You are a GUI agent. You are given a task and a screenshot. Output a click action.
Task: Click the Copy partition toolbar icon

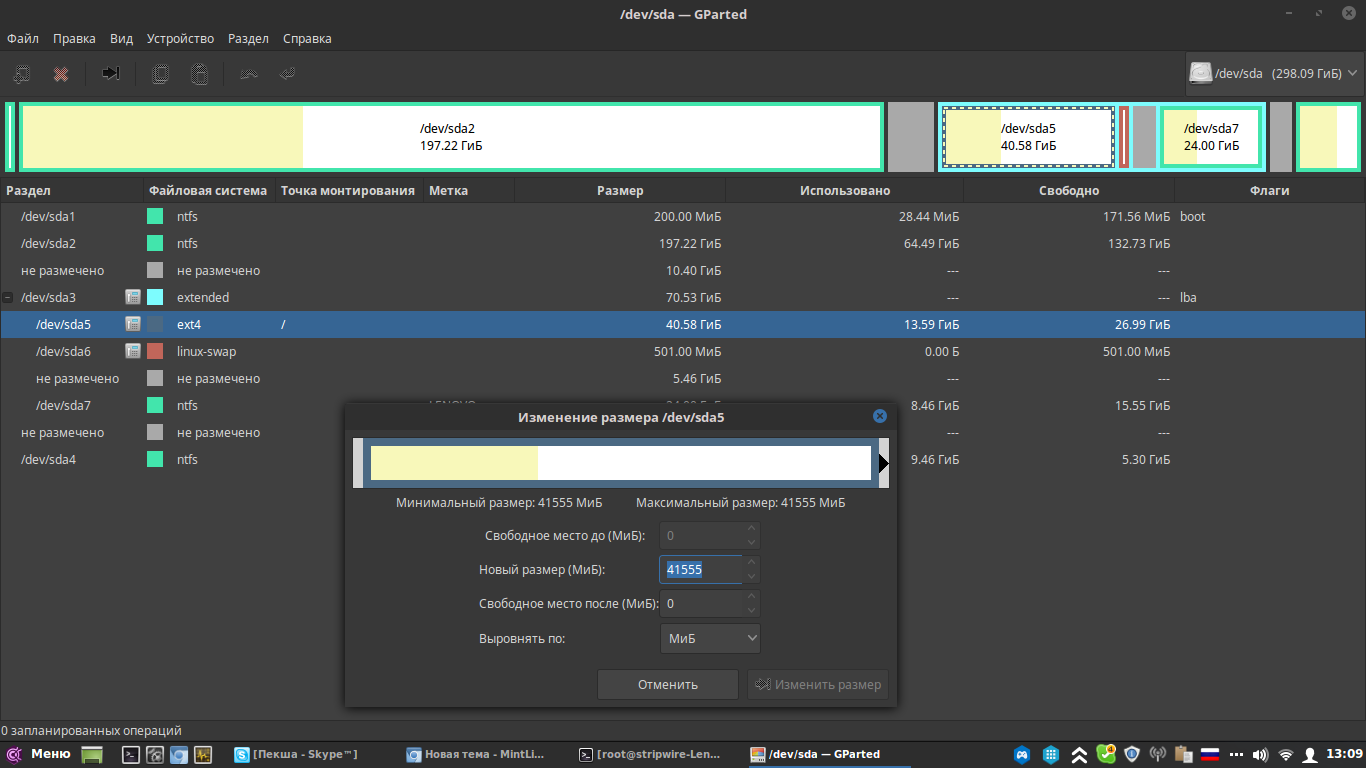[x=160, y=74]
